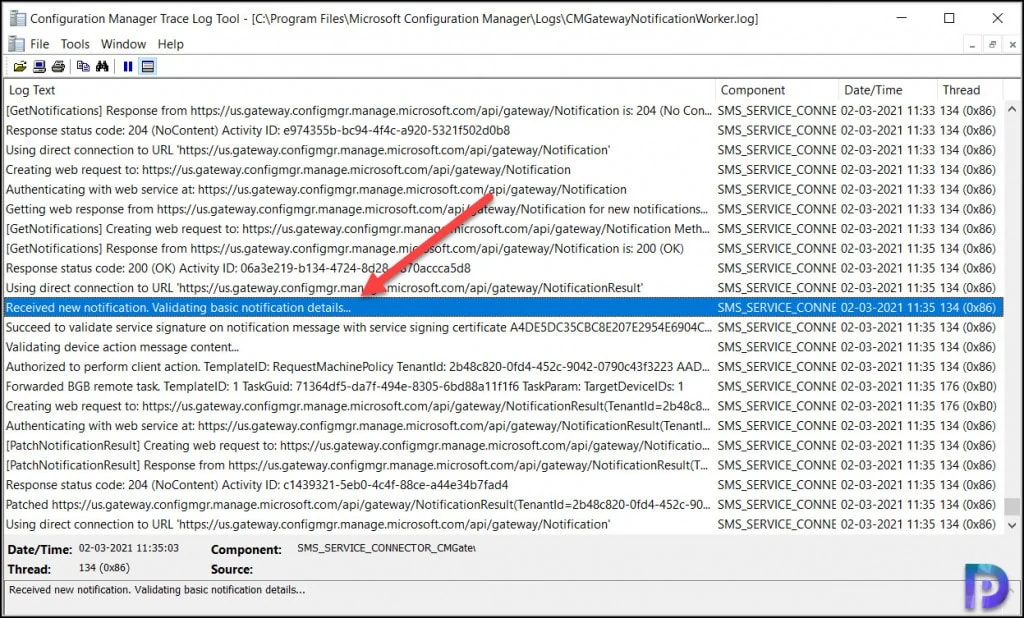The height and width of the screenshot is (618, 1024).
Task: Select last row 'Using direct connection' Notification'
Action: coord(504,524)
